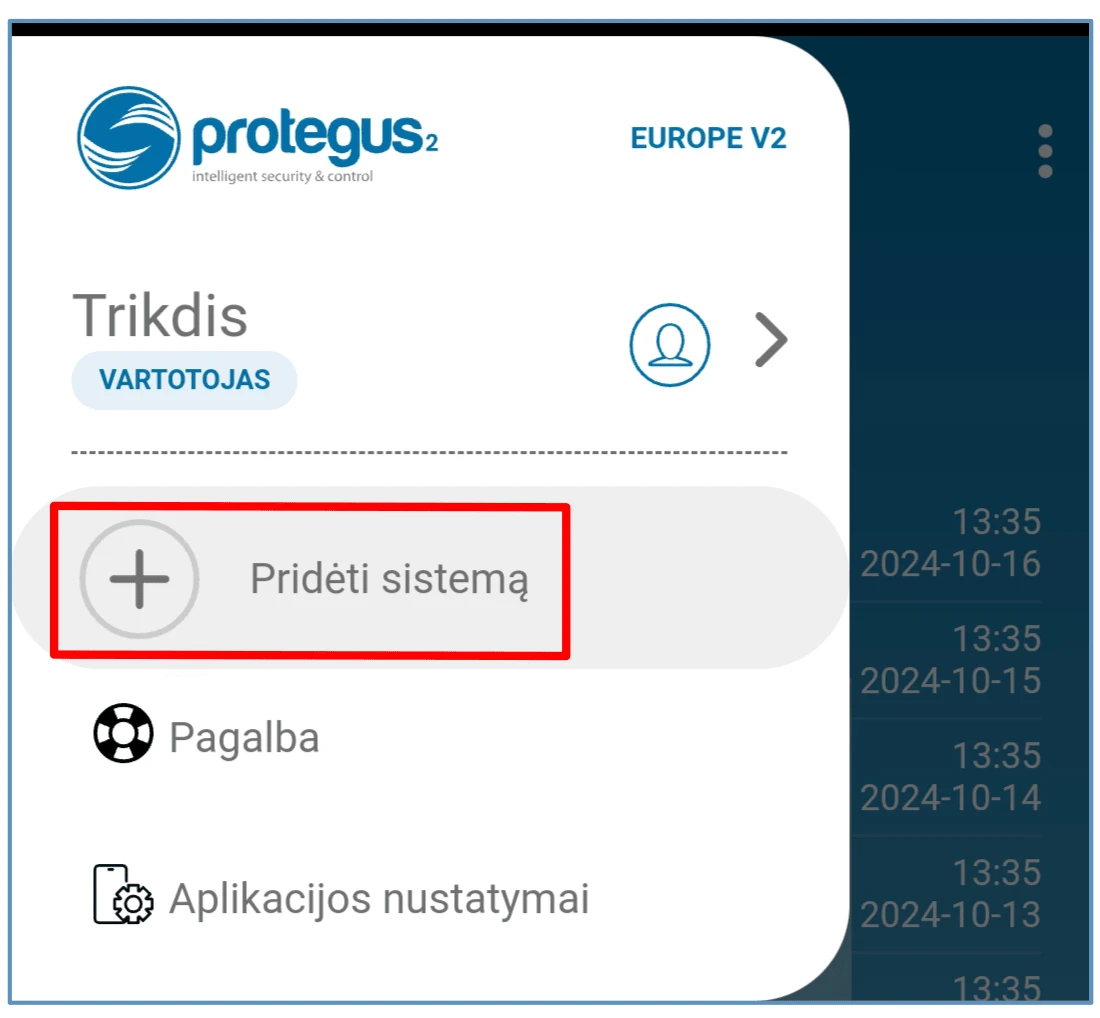This screenshot has width=1100, height=1018.
Task: Click the protegus intelligent security tagline text
Action: [283, 176]
